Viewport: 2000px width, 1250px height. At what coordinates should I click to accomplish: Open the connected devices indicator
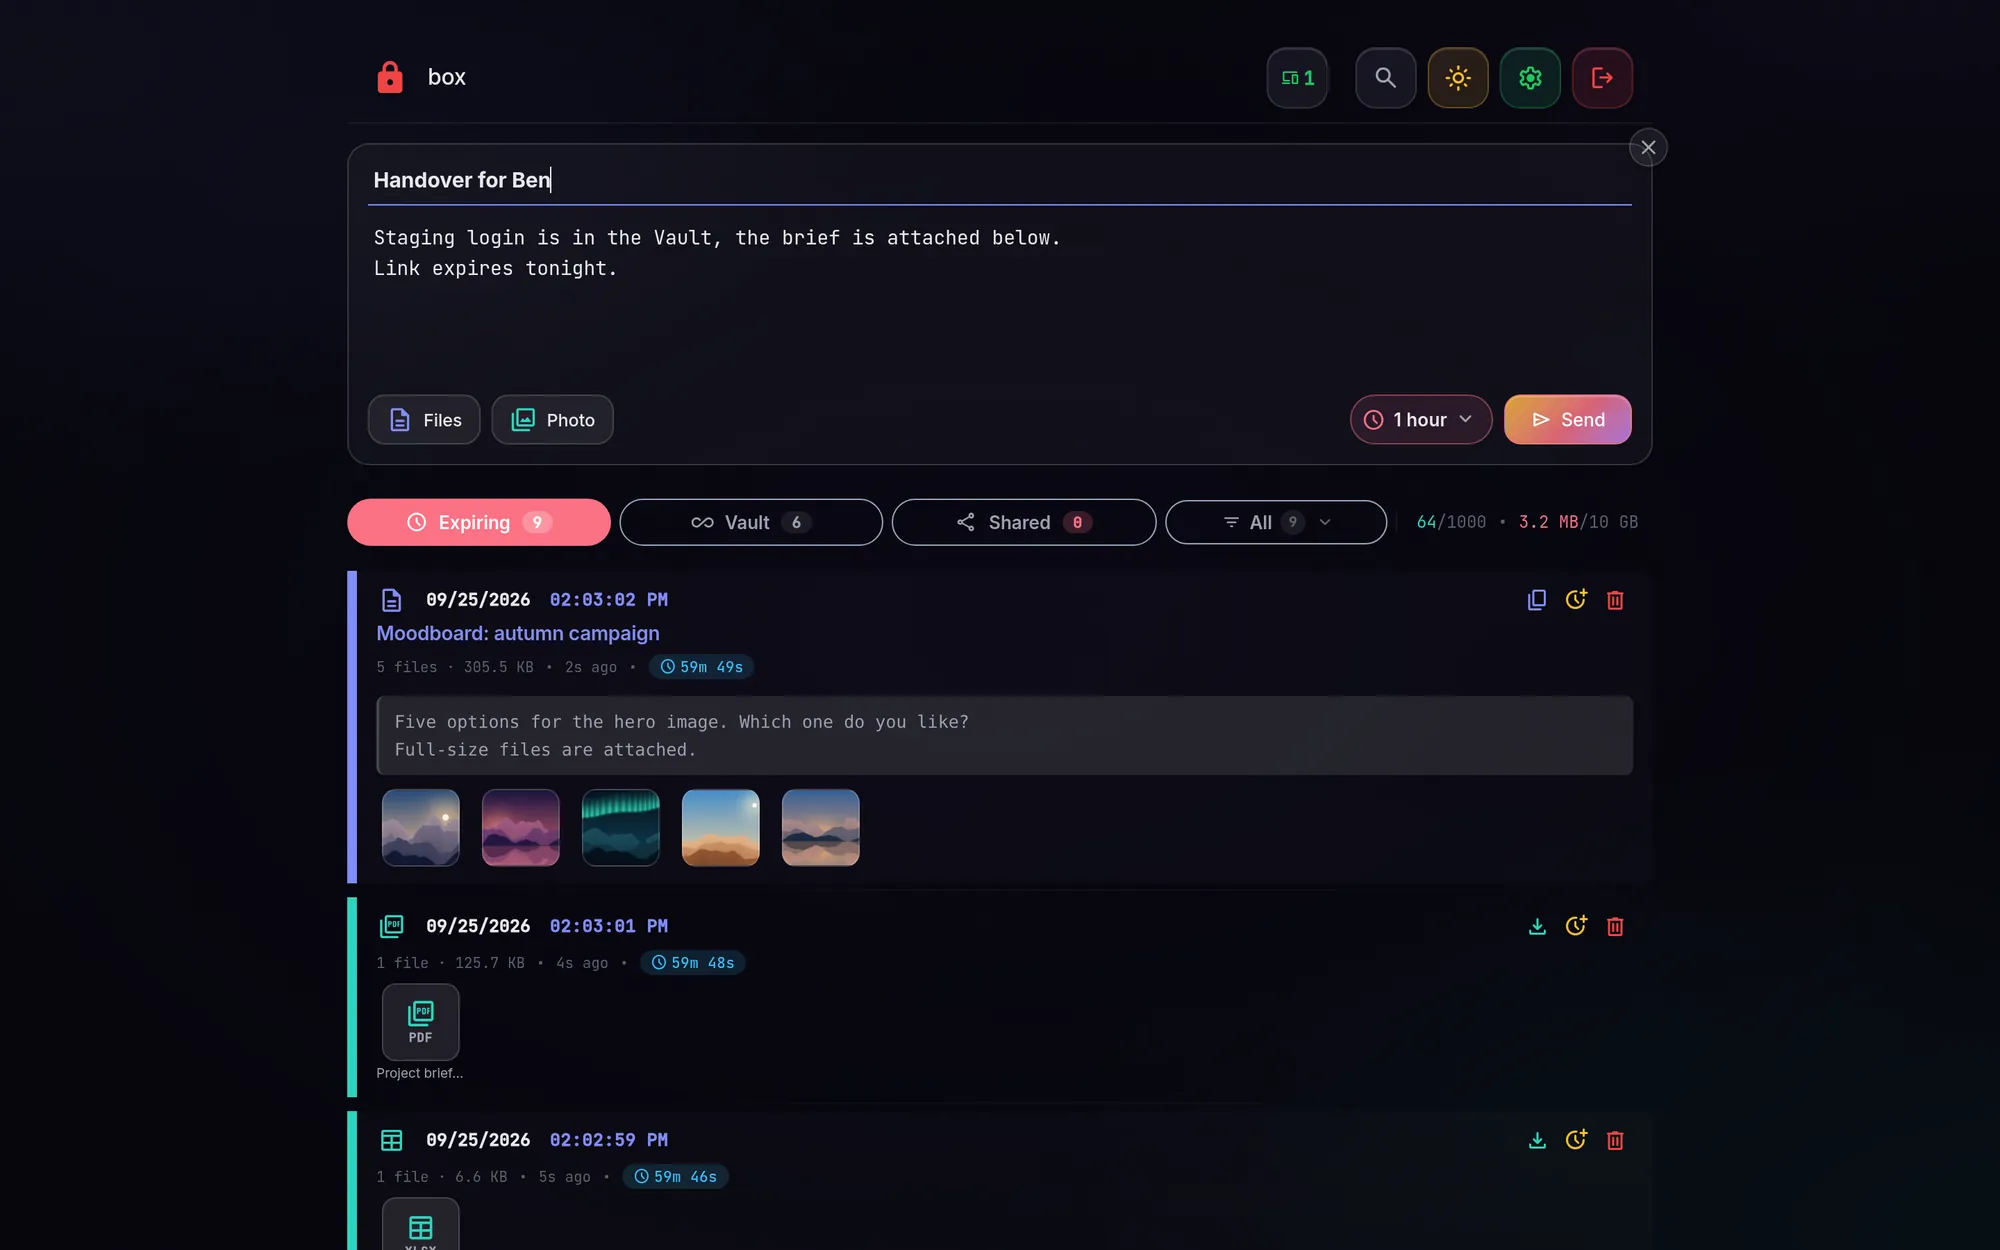pyautogui.click(x=1297, y=78)
